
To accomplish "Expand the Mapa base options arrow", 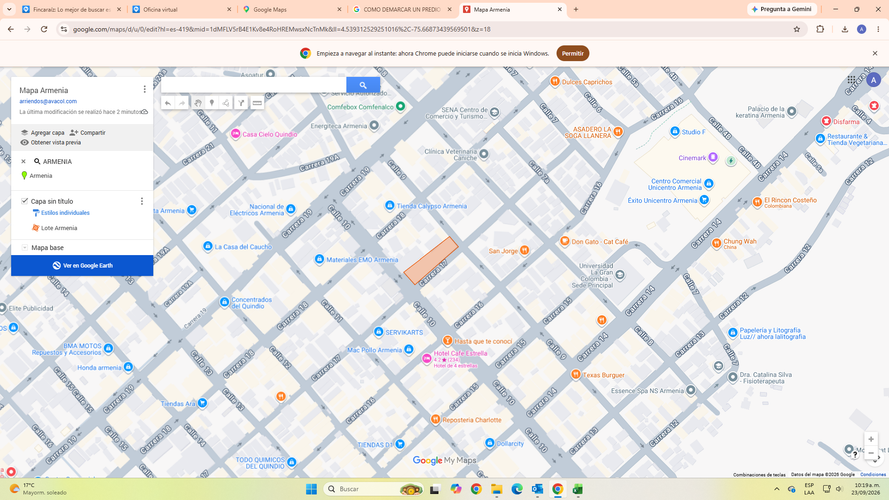I will (24, 248).
